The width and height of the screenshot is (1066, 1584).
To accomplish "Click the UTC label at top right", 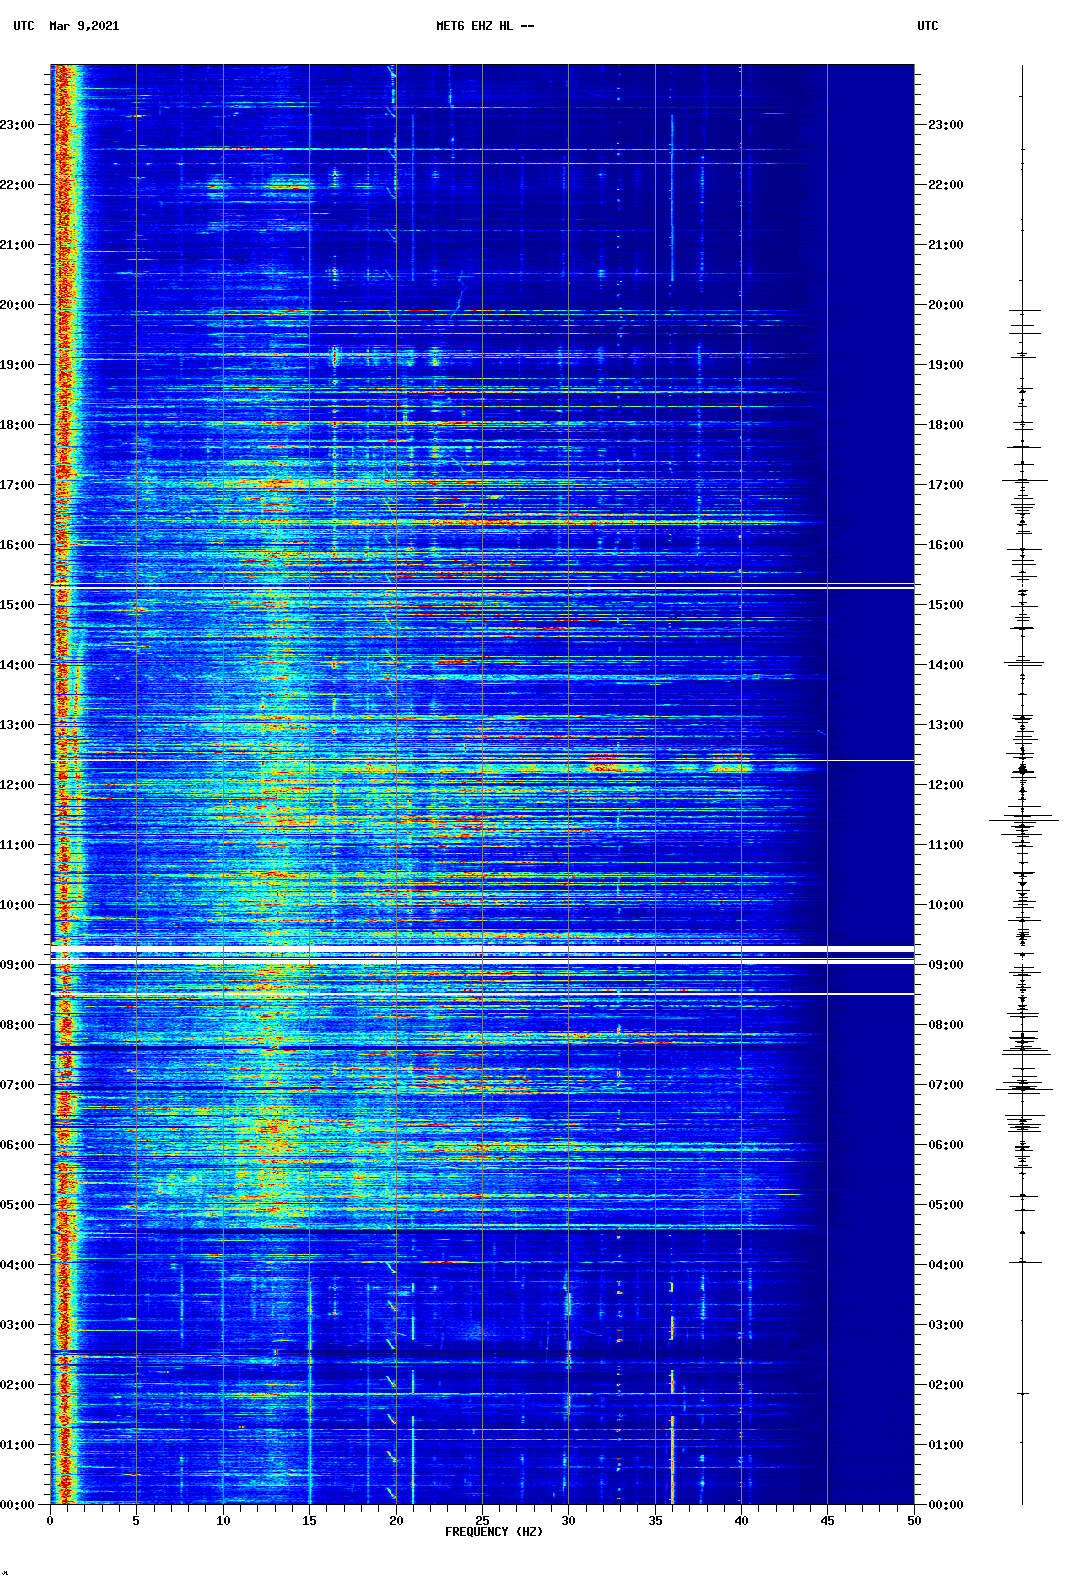I will pyautogui.click(x=927, y=26).
